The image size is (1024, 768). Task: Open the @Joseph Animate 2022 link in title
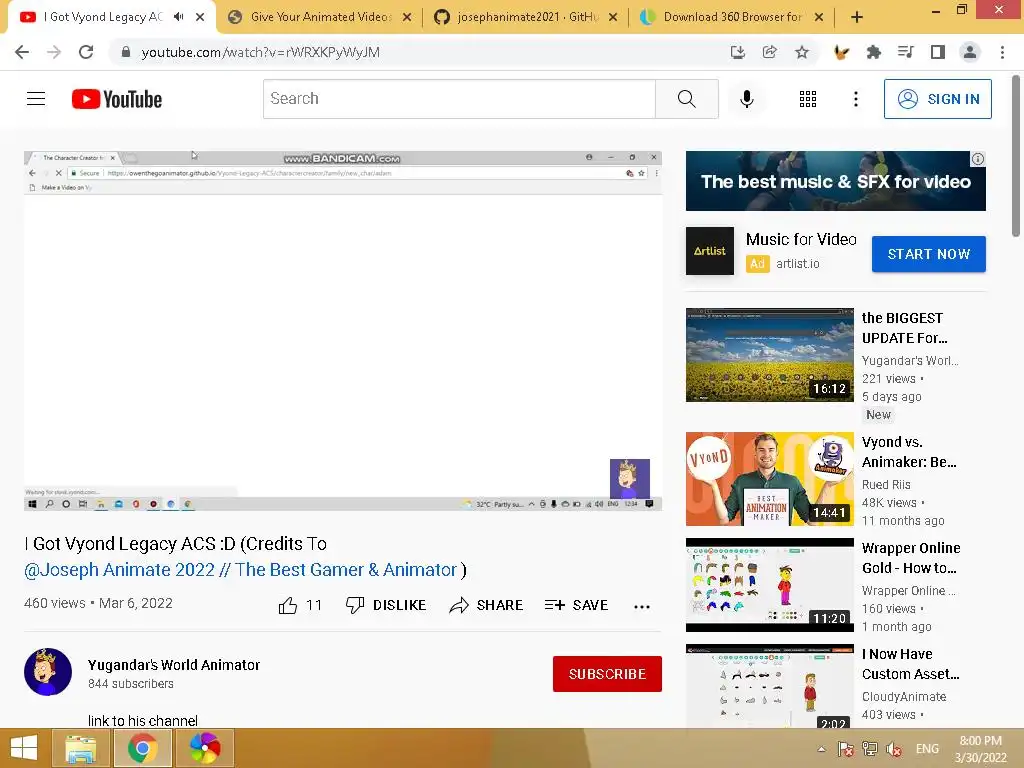point(240,570)
